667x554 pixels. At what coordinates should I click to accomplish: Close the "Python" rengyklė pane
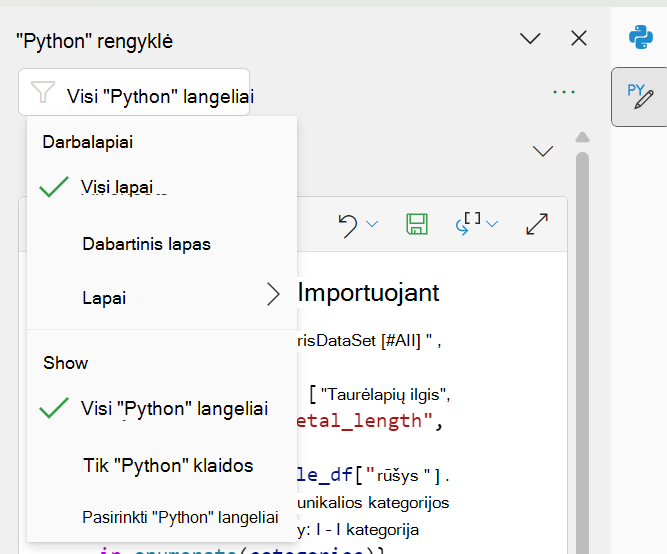579,38
